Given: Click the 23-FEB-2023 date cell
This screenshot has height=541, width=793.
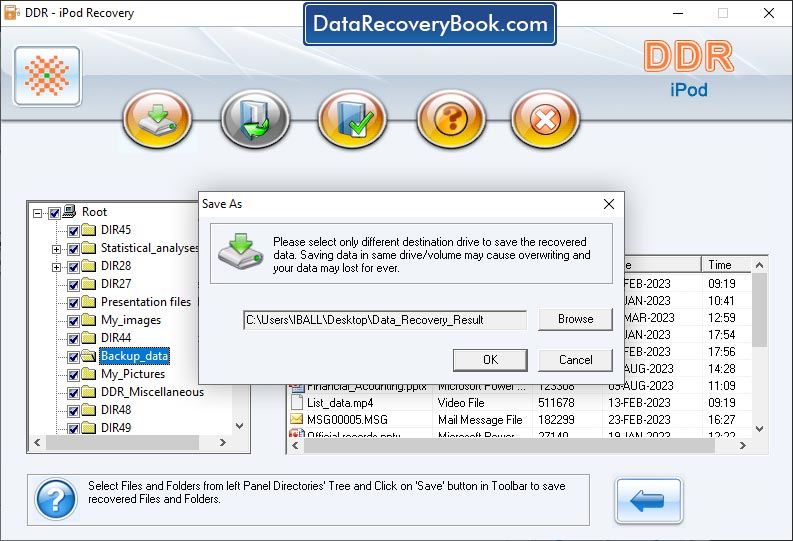Looking at the screenshot, I should 639,420.
